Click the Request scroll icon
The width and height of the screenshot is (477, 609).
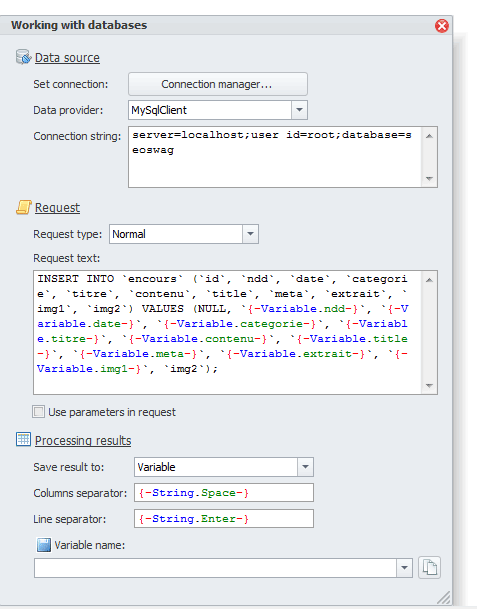23,207
